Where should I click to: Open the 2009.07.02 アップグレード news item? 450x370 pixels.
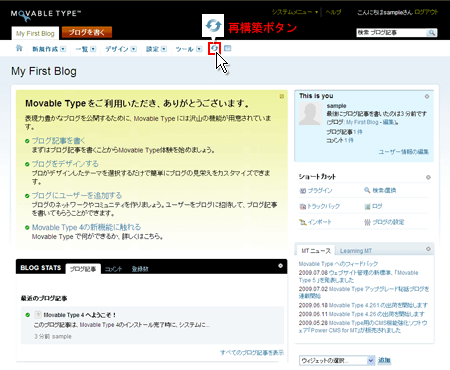point(364,292)
